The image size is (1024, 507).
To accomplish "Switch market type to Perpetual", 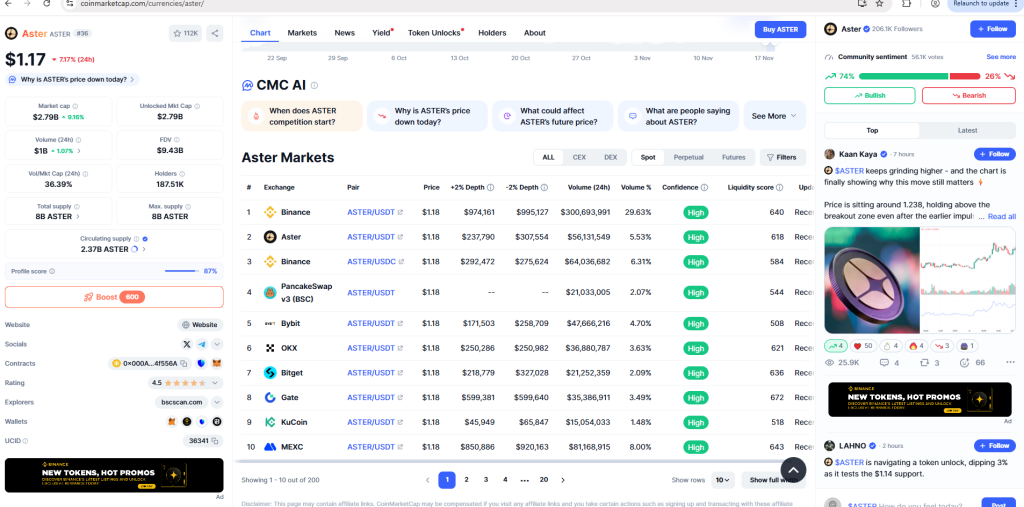I will [688, 157].
